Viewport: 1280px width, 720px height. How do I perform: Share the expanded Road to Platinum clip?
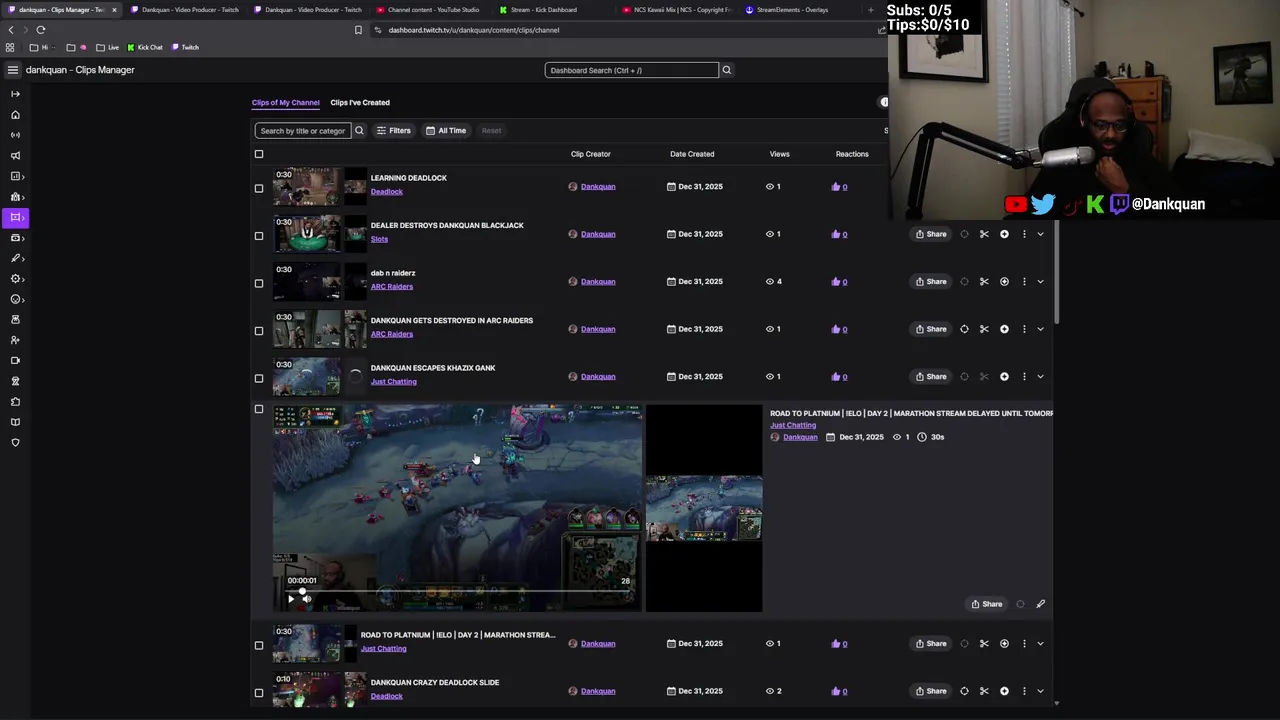[x=986, y=604]
